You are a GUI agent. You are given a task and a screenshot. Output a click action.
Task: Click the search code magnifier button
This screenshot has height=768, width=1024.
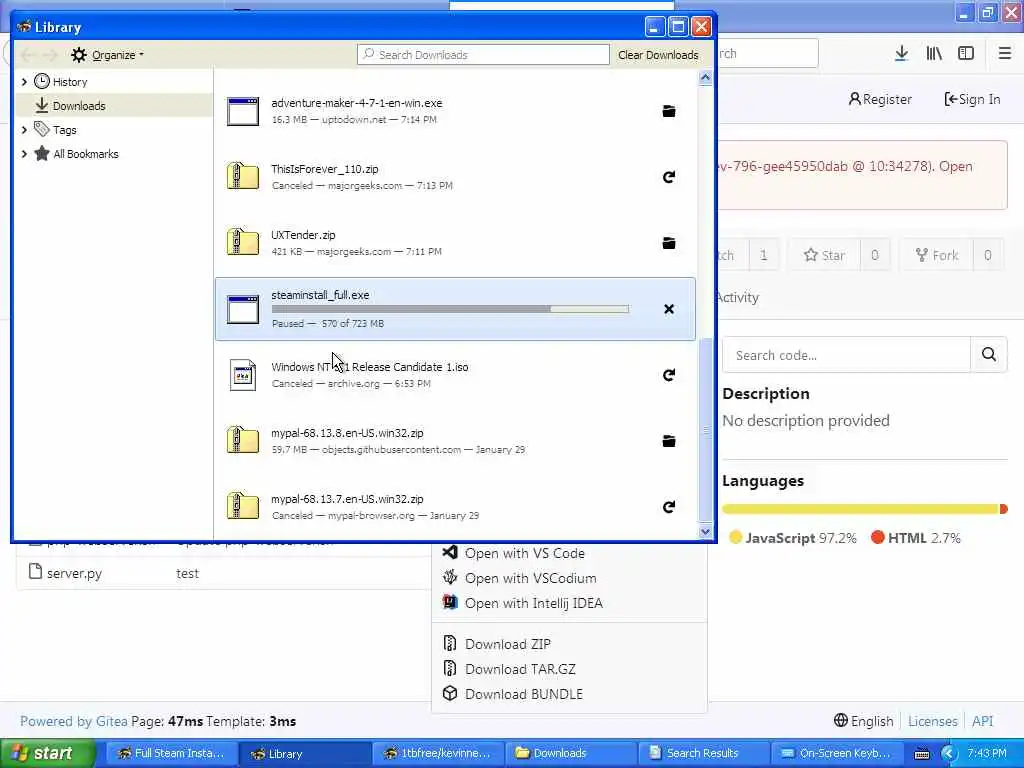tap(989, 355)
